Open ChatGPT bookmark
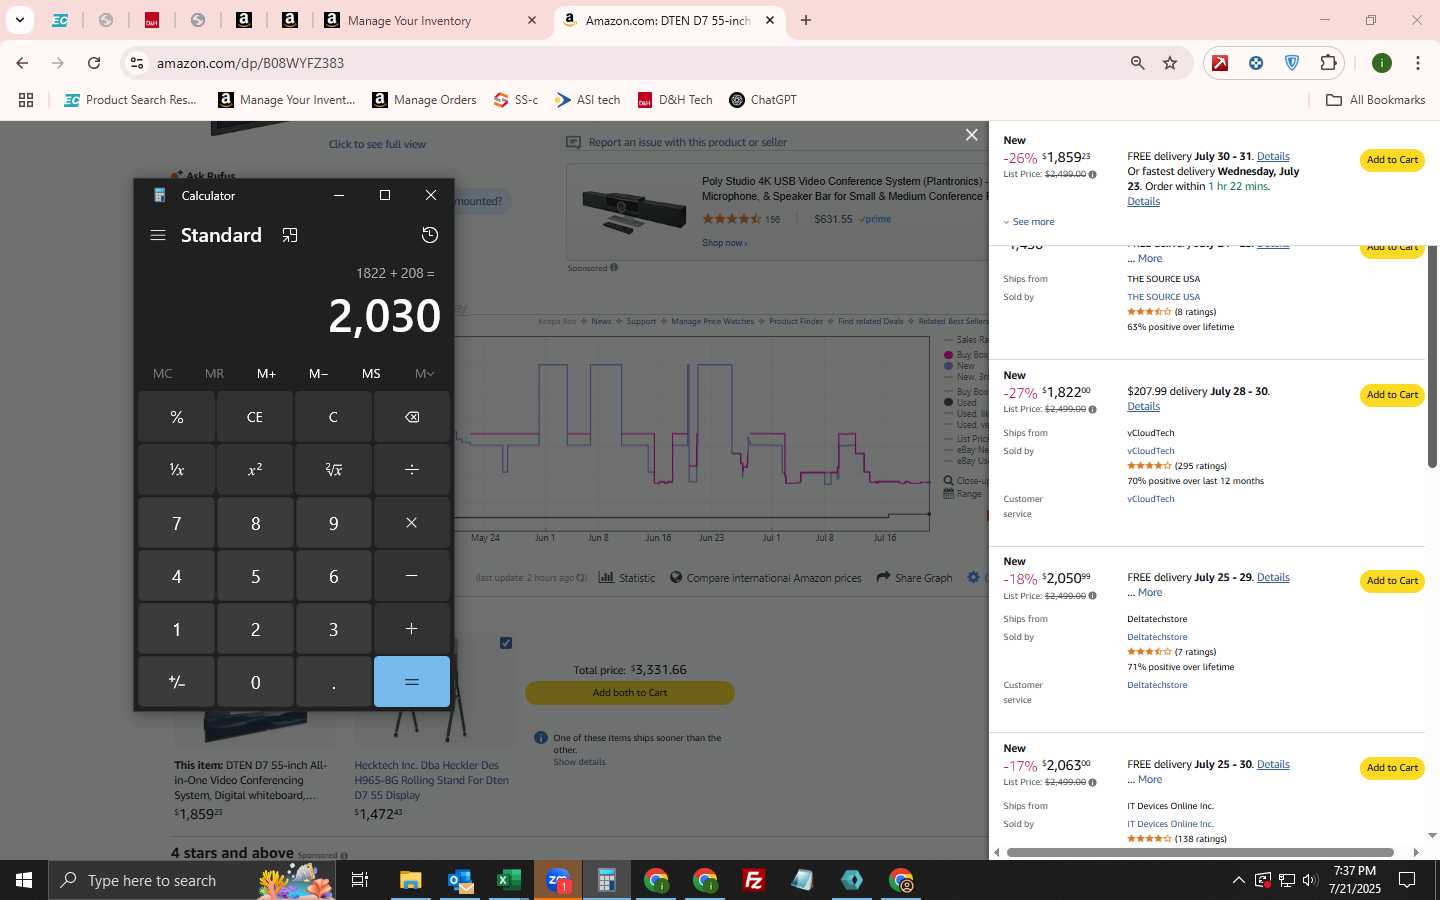 [x=763, y=100]
